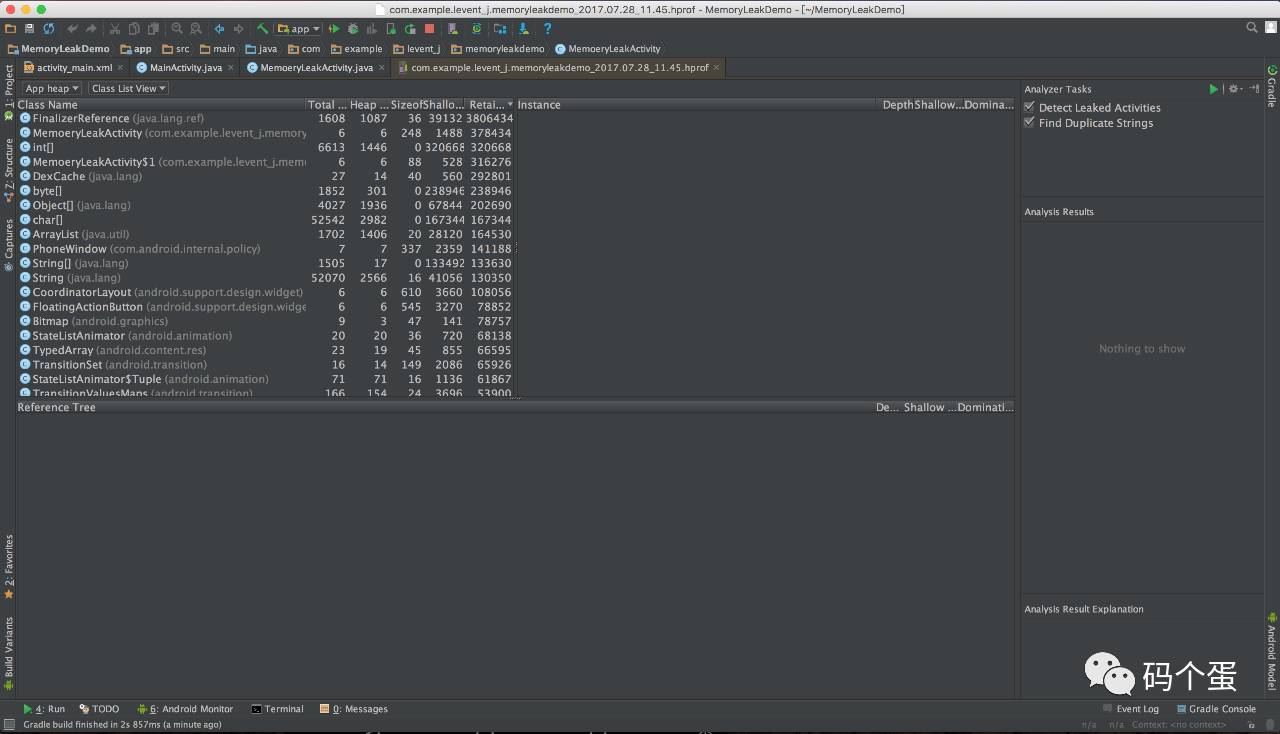Select the MemoeryLeakActivity$1 class row
This screenshot has height=734, width=1280.
(x=266, y=162)
